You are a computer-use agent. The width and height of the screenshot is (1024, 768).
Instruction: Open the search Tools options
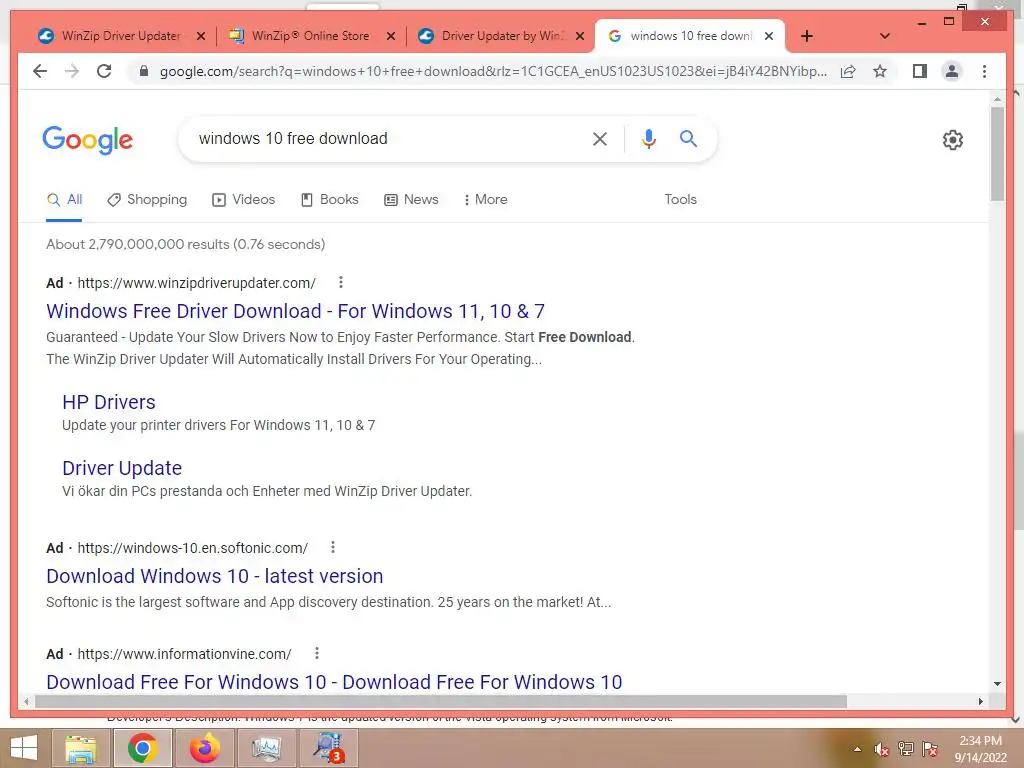point(680,200)
